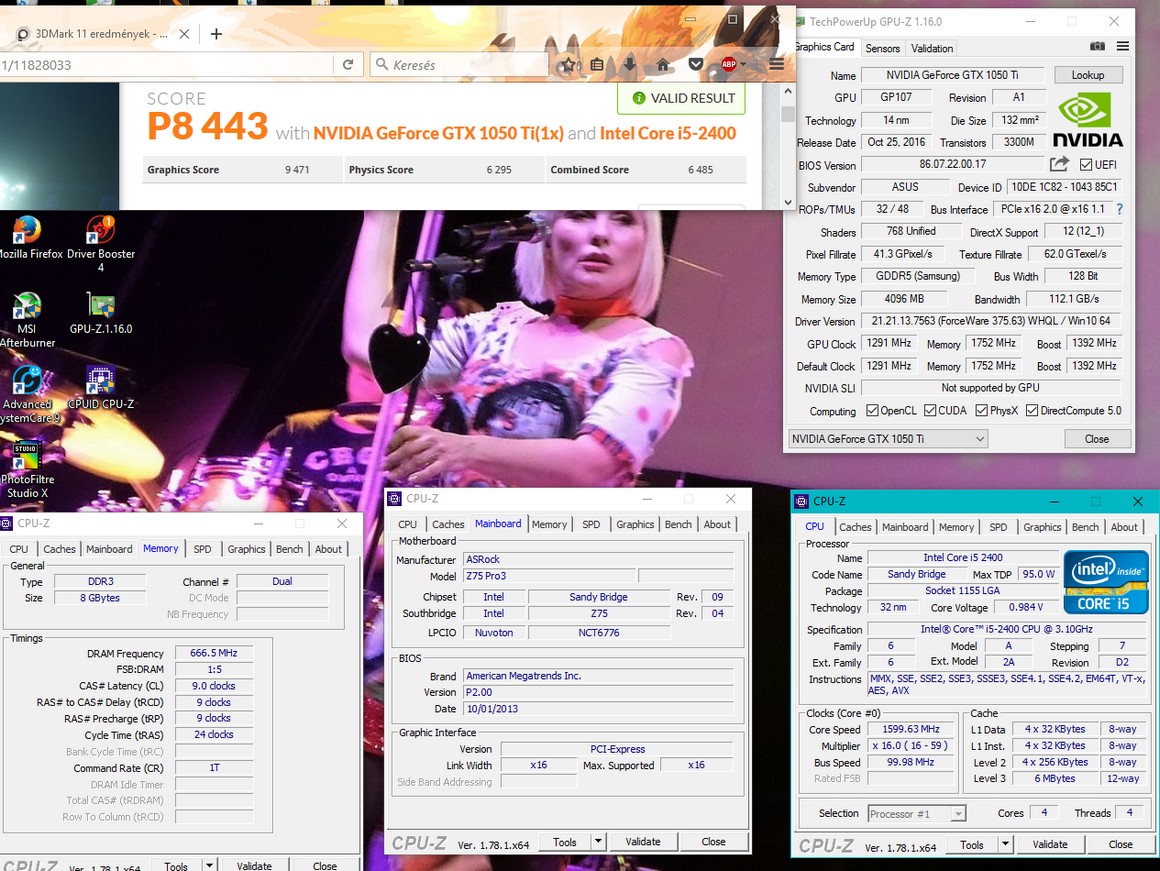Screen dimensions: 1160x871
Task: Expand the Tools arrow in the Memory CPU-Z window
Action: point(209,865)
